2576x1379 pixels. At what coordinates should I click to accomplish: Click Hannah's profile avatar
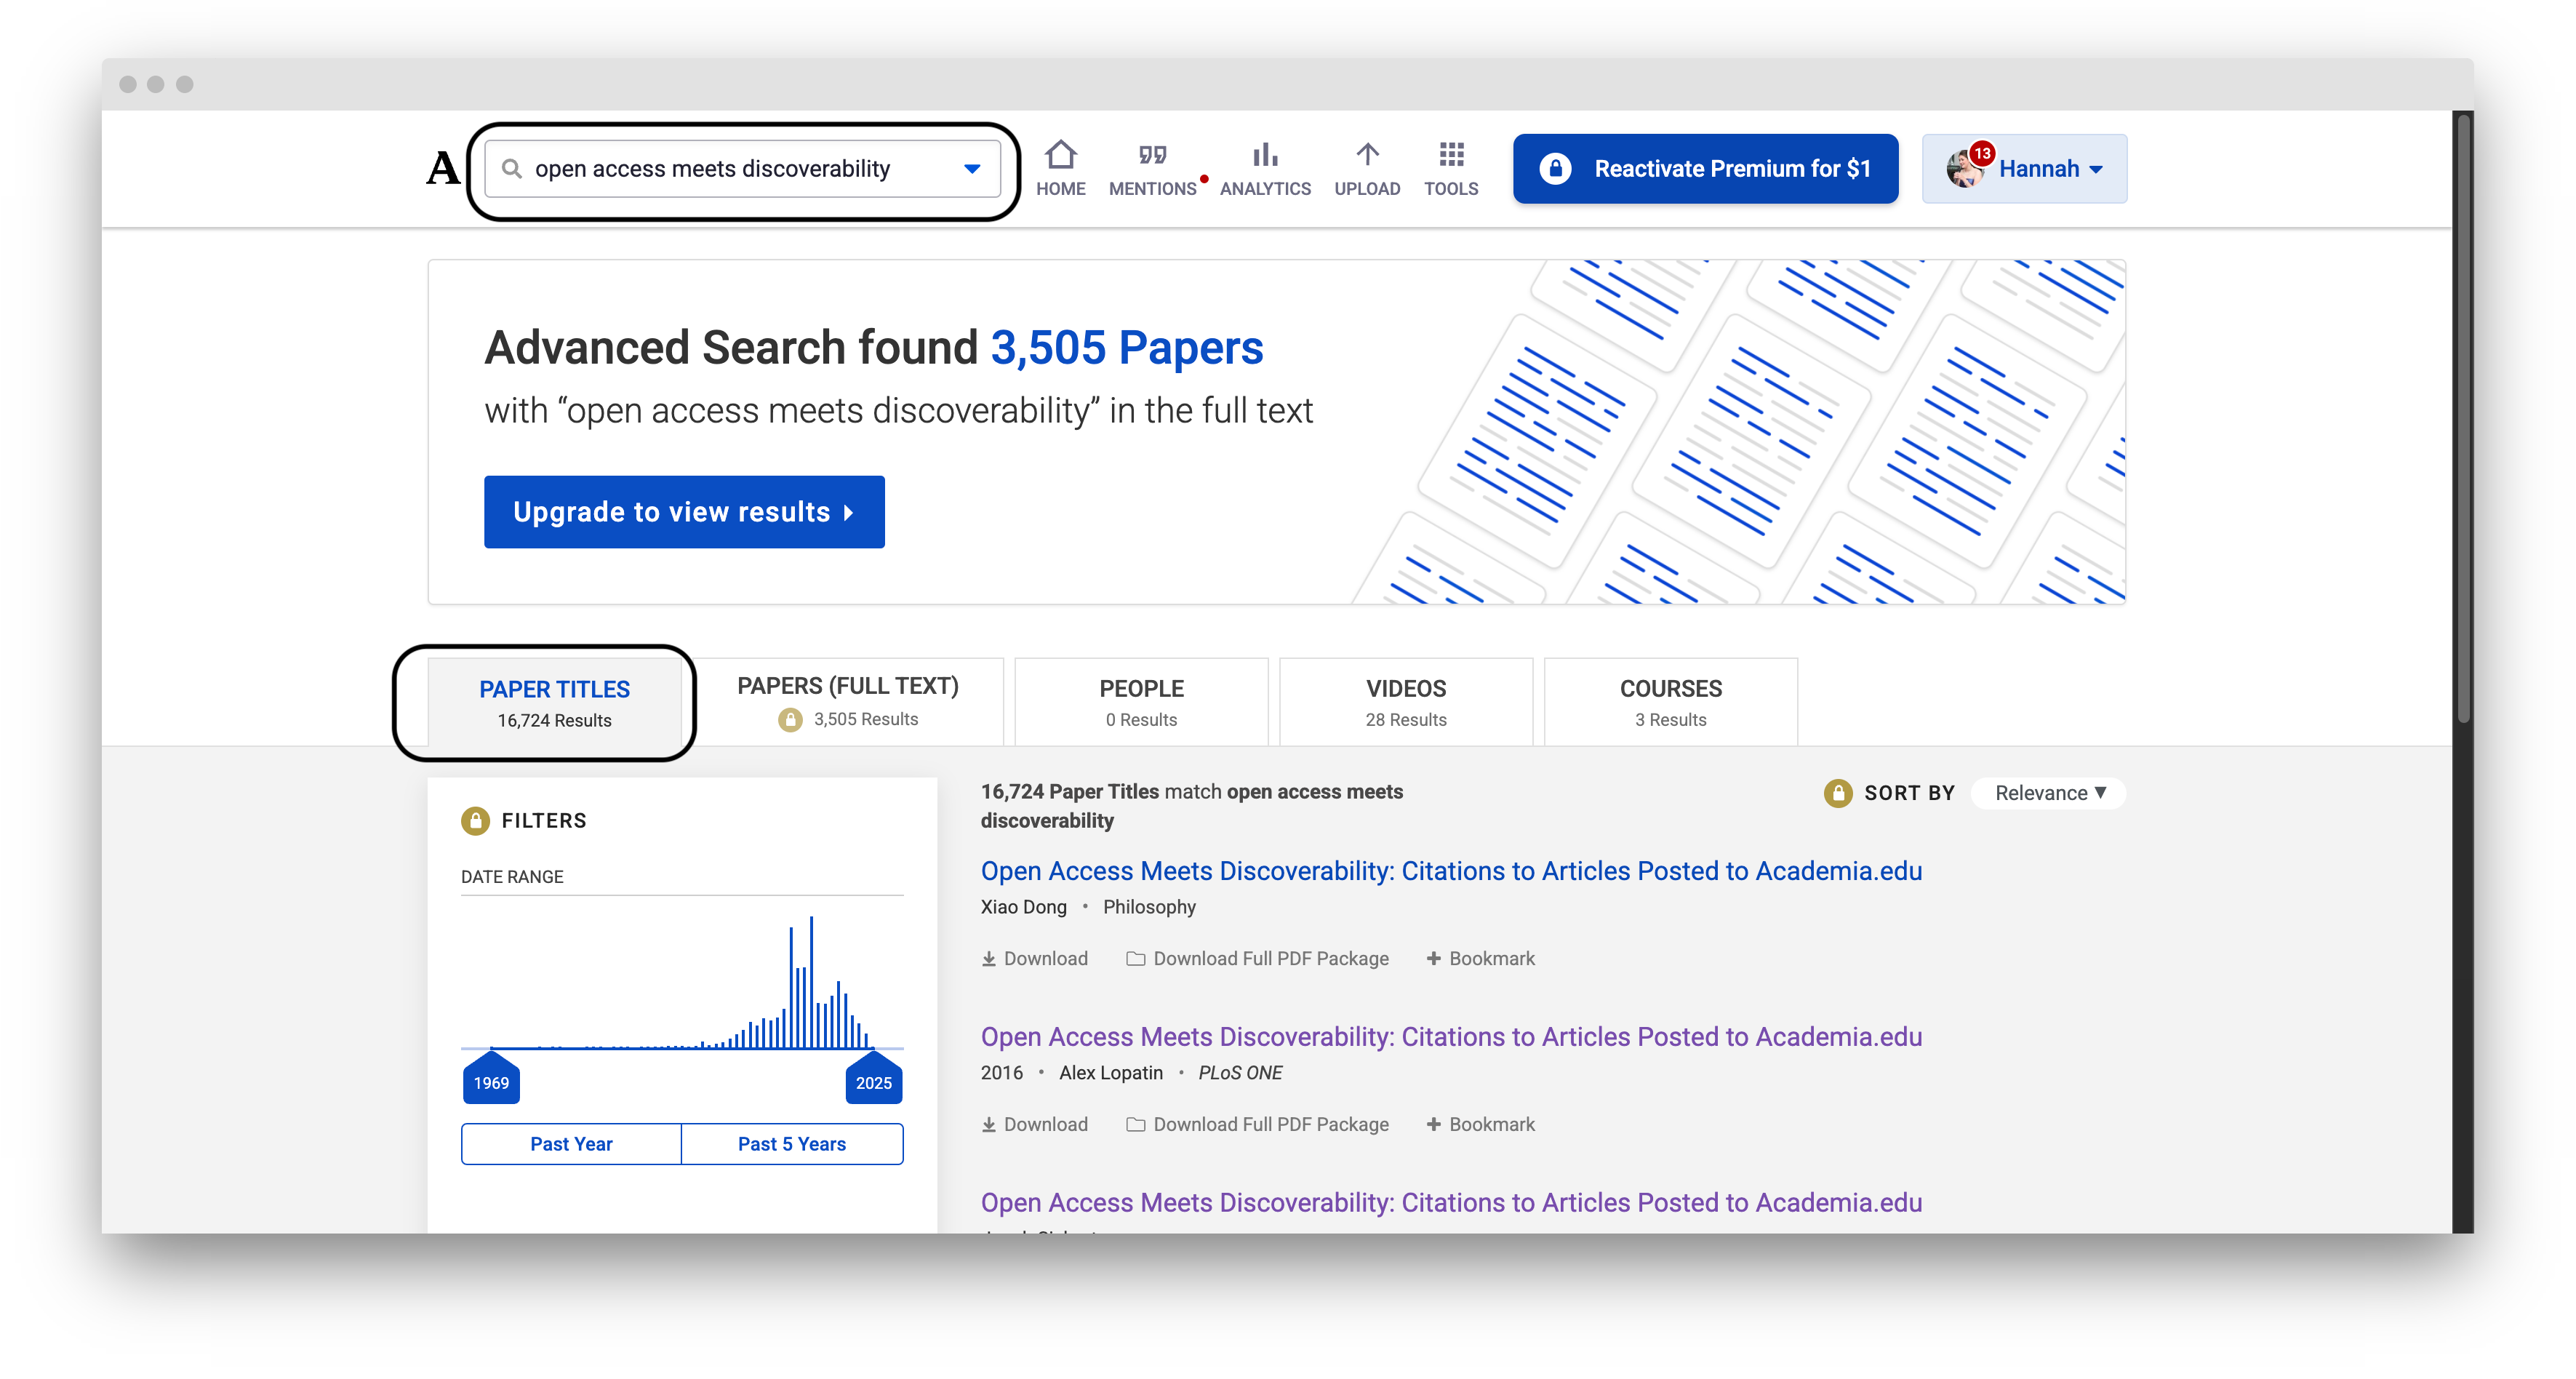tap(1964, 169)
